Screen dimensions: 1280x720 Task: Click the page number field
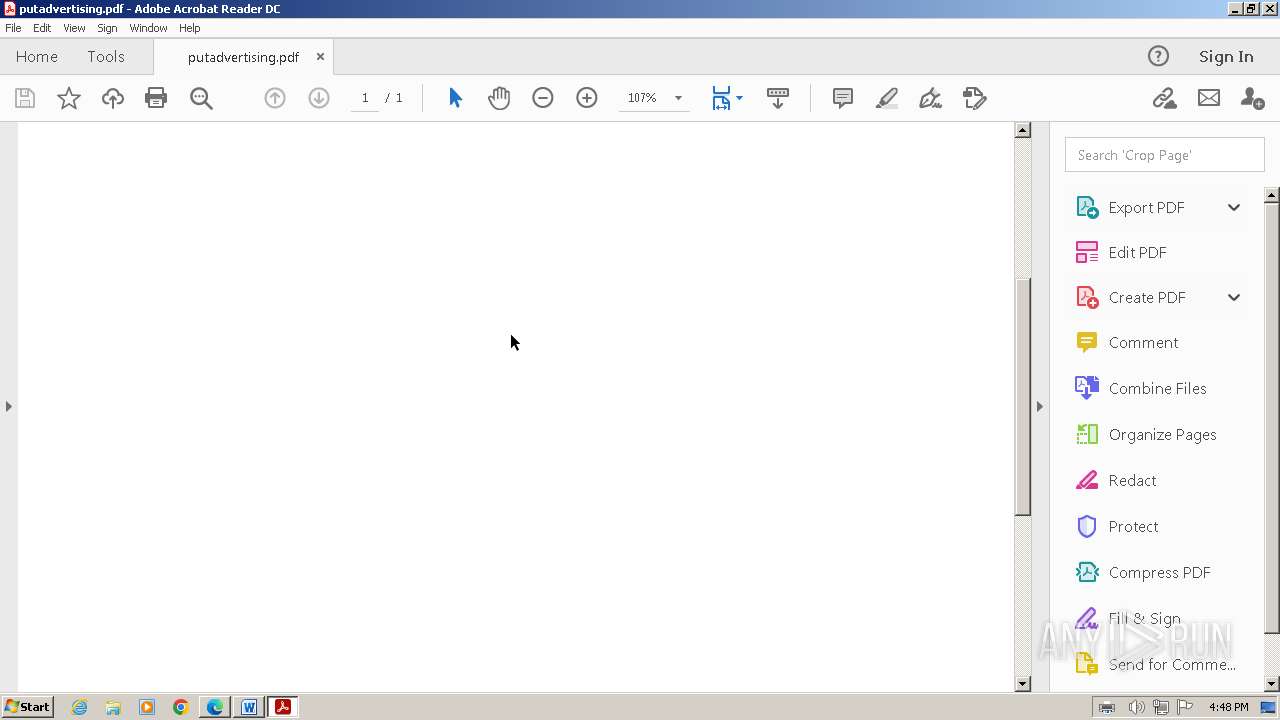365,98
